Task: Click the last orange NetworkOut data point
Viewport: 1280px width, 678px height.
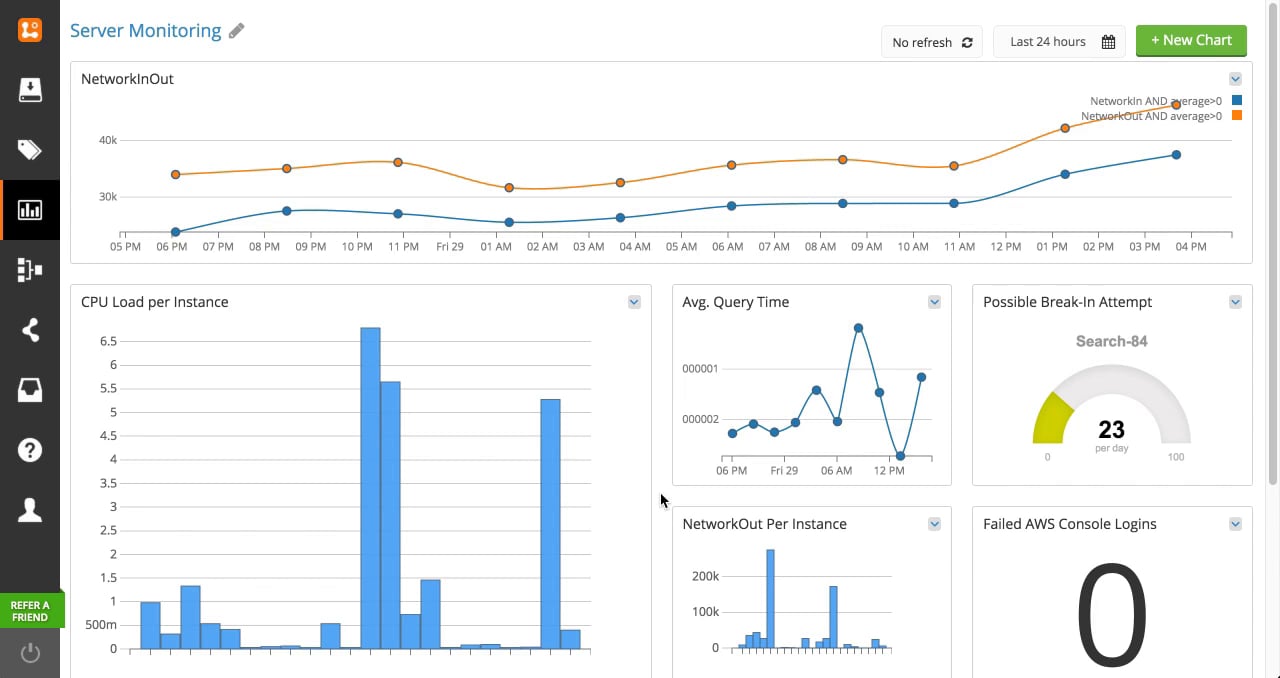Action: (1176, 105)
